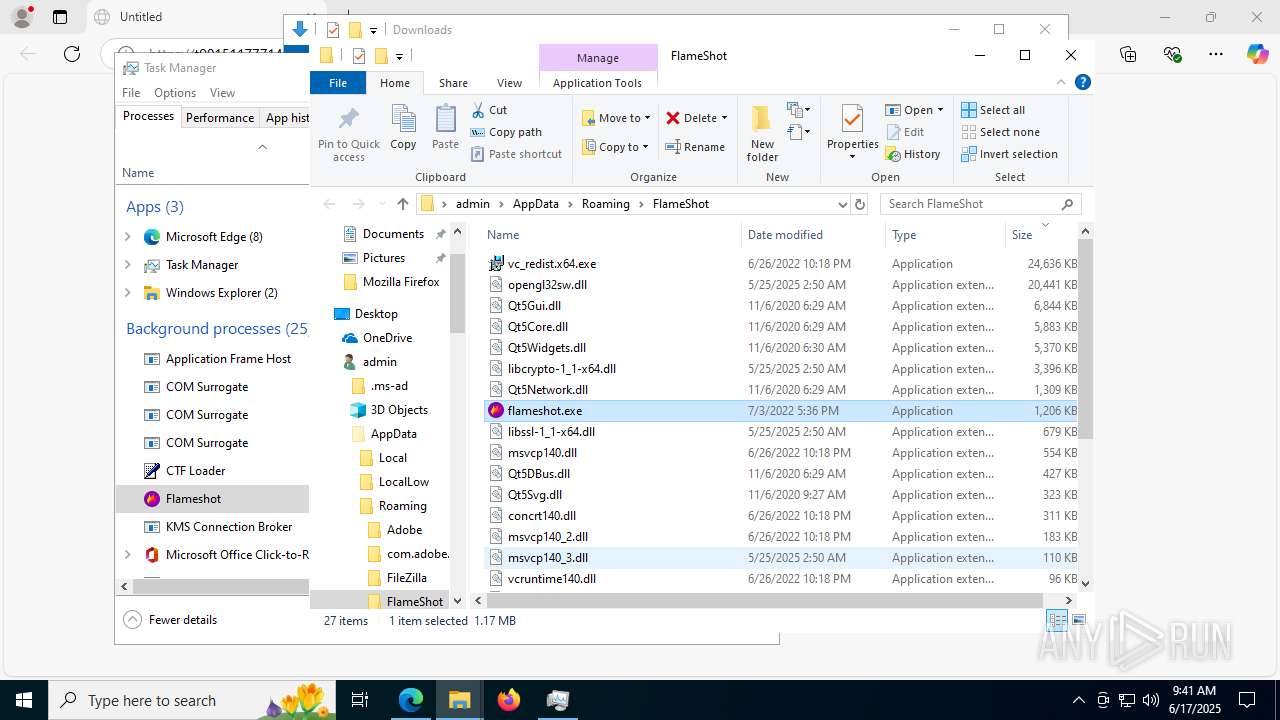Click file list vertical scrollbar
Image resolution: width=1280 pixels, height=720 pixels.
click(x=1085, y=340)
